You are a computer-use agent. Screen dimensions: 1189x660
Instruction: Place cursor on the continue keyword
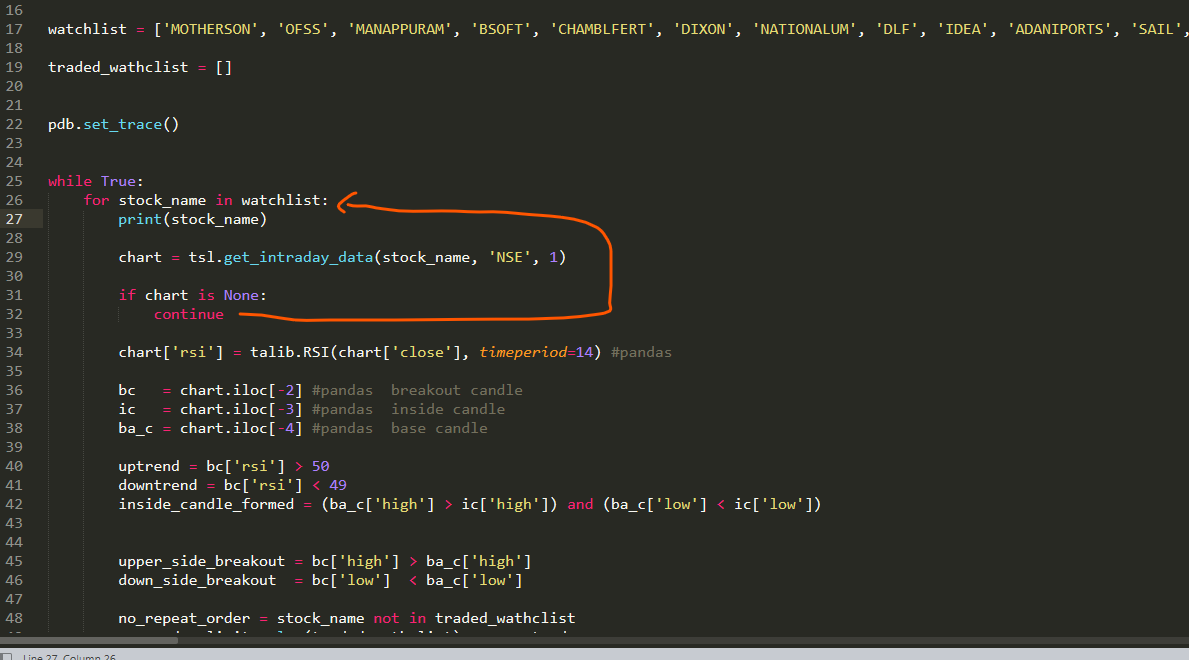(189, 314)
